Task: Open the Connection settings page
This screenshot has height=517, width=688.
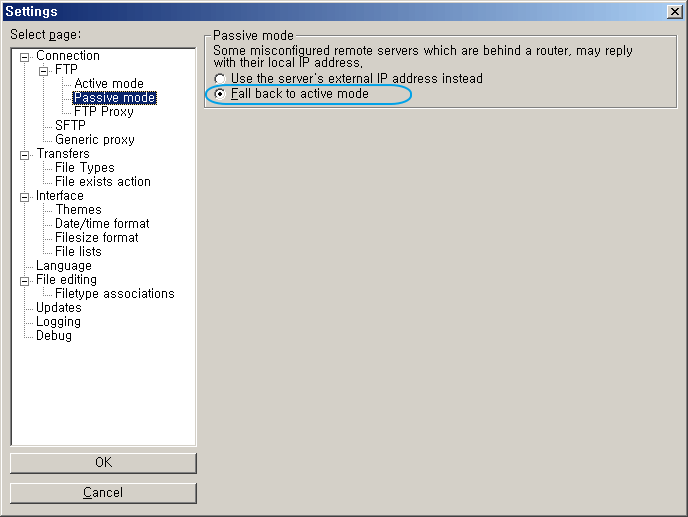Action: point(68,56)
